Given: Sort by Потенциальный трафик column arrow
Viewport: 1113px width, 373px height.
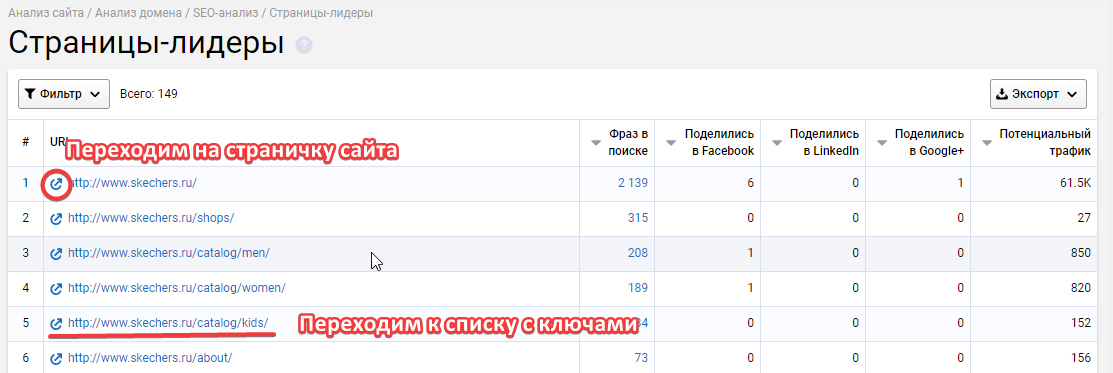Looking at the screenshot, I should click(987, 143).
